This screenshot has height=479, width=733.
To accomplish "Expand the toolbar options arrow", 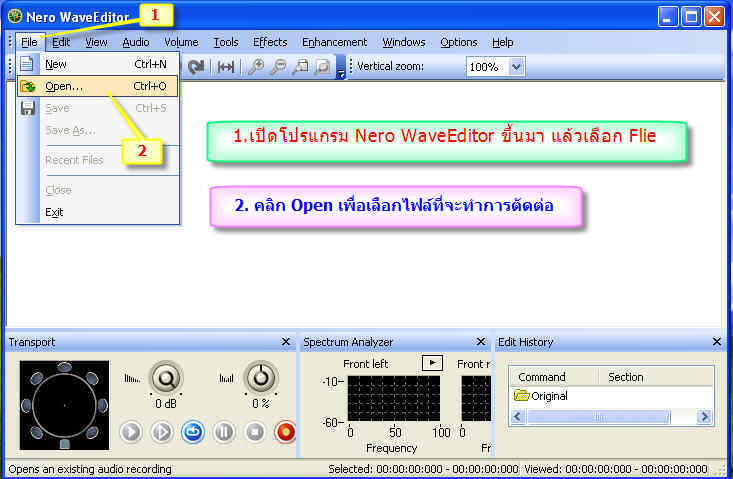I will click(x=341, y=68).
